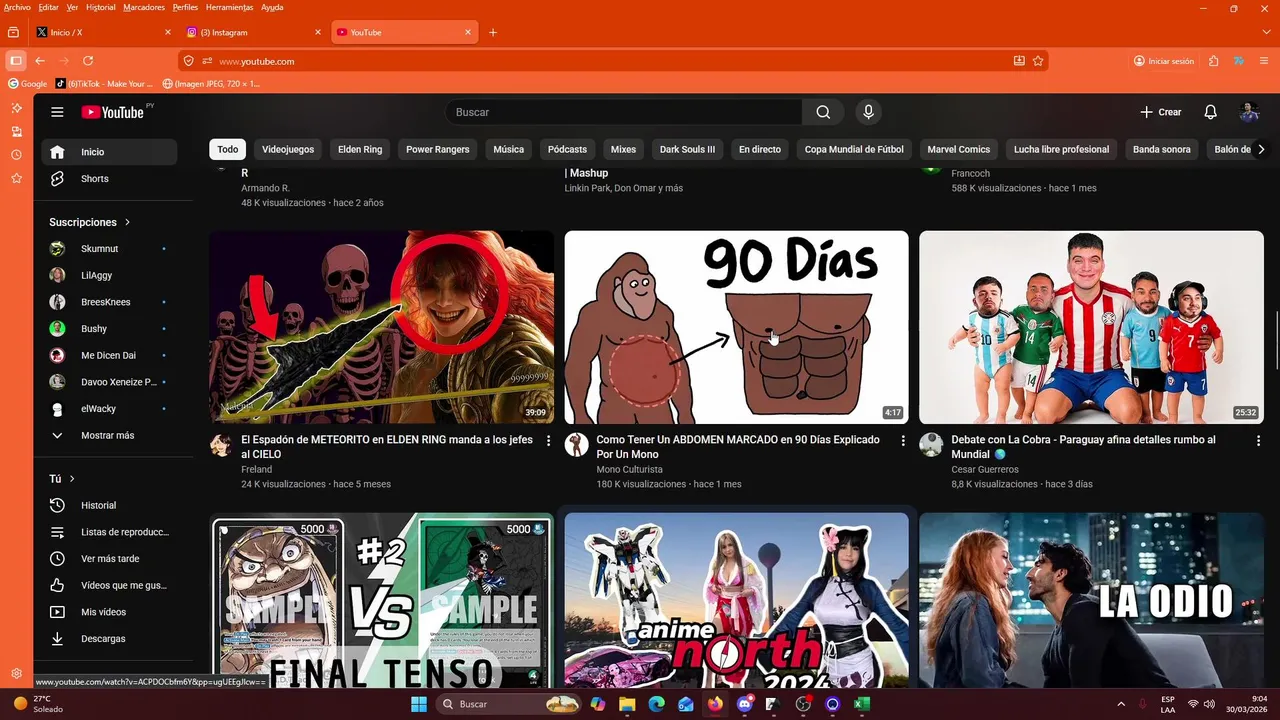Open the browser tab list dropdown
This screenshot has width=1280, height=720.
coord(1266,32)
